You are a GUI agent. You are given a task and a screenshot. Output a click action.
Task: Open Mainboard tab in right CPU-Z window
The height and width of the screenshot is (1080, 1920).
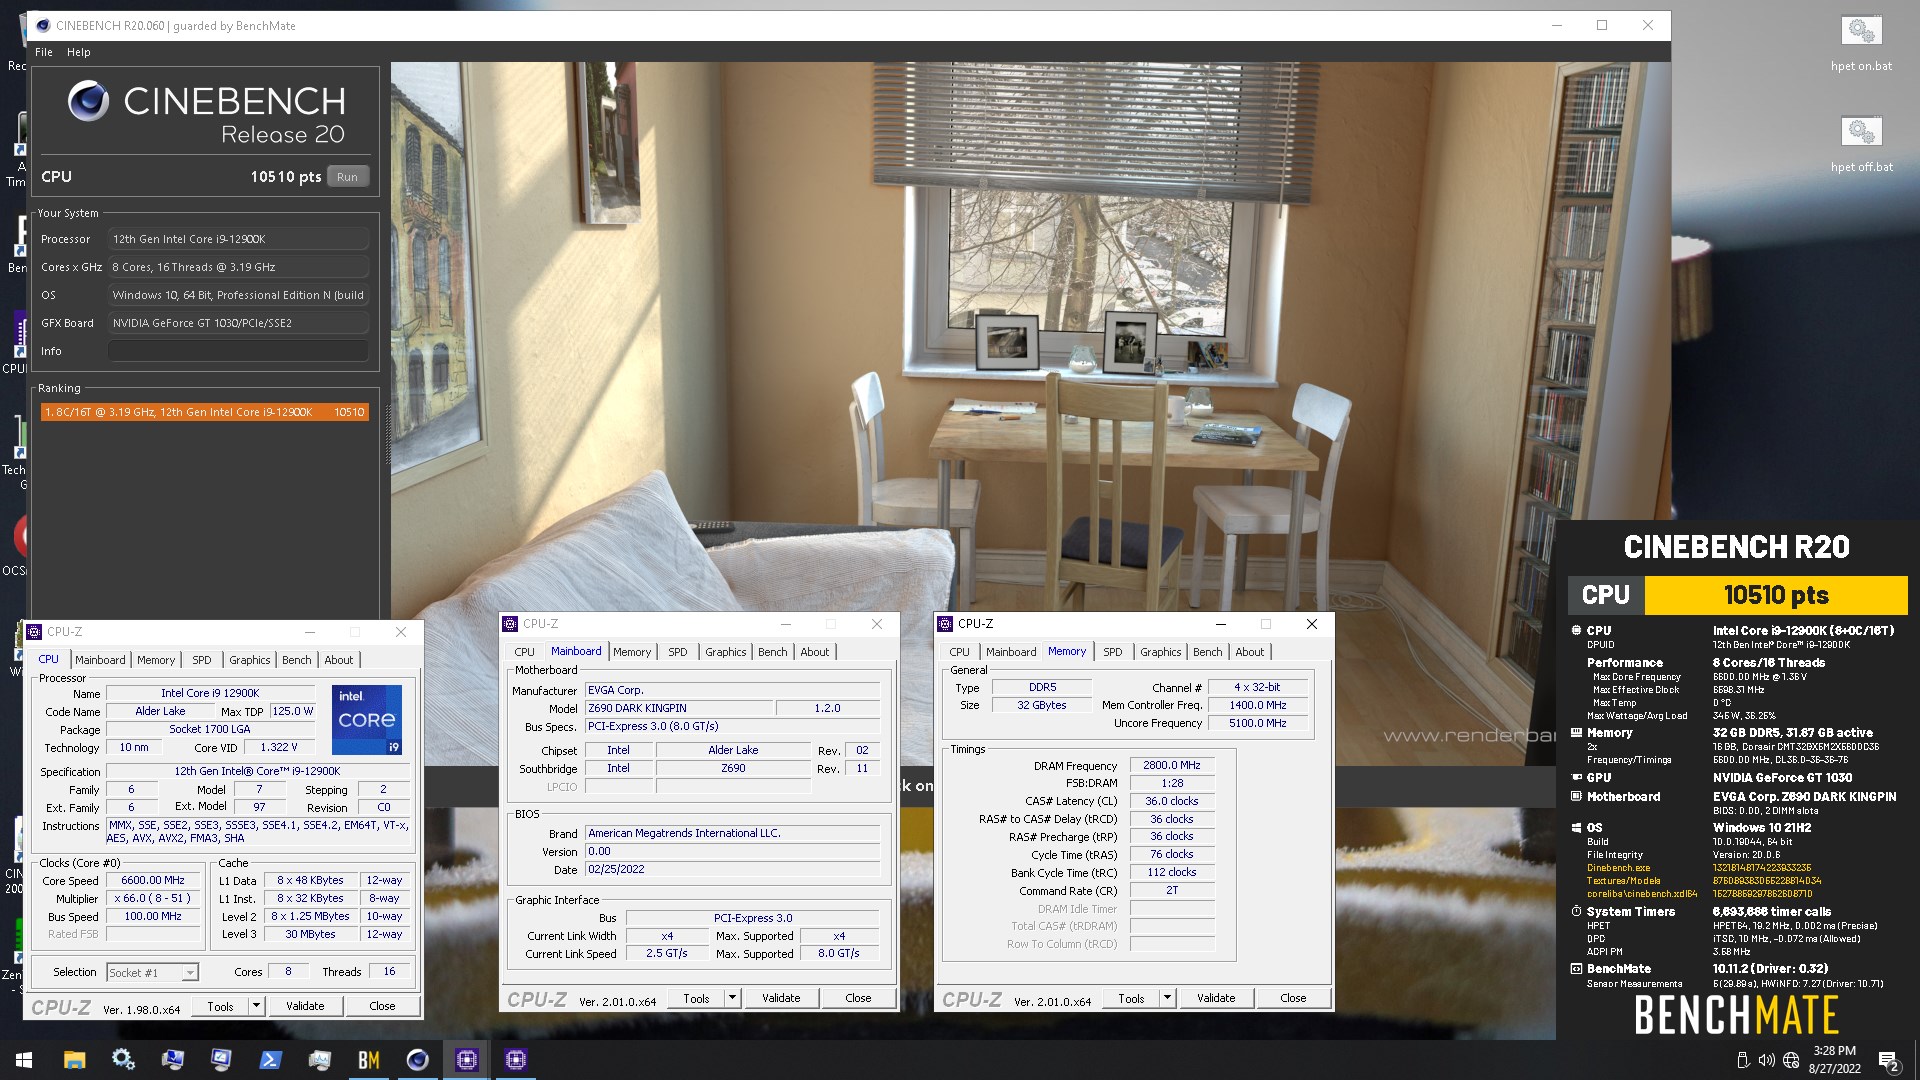click(1011, 652)
